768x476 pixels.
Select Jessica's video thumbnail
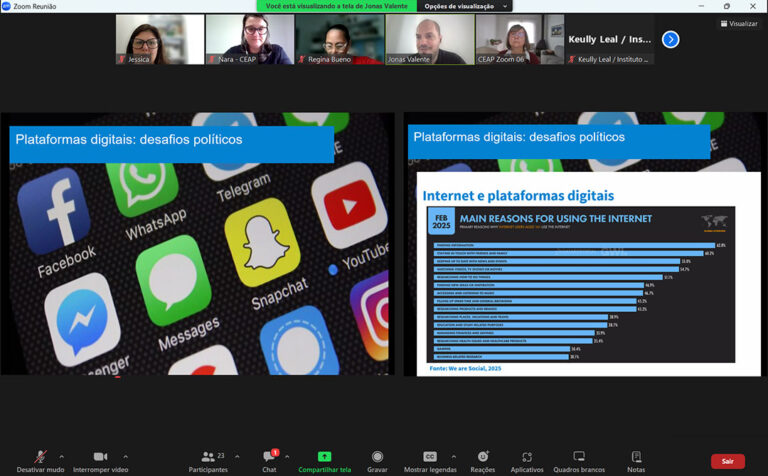tap(160, 39)
